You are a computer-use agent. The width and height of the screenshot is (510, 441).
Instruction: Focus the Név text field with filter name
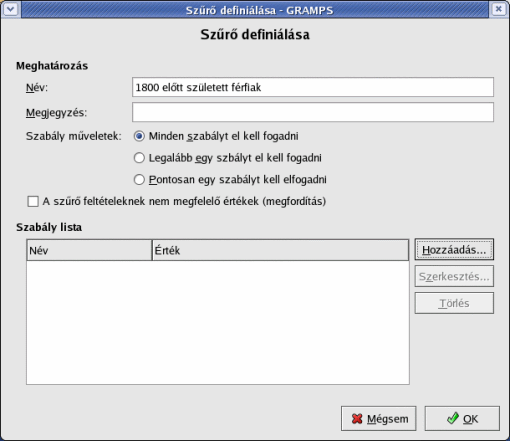[313, 87]
